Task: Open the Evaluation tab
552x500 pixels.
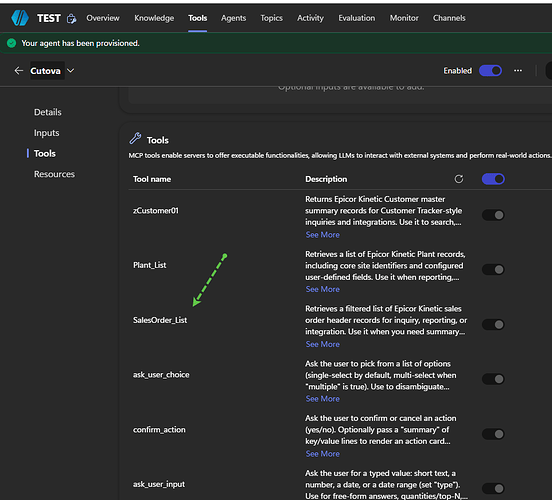Action: click(x=357, y=18)
